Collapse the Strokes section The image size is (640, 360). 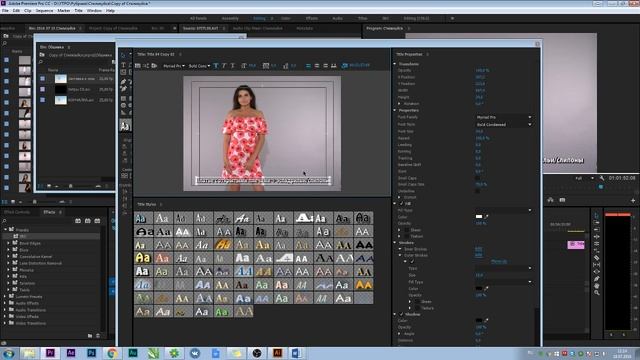tap(395, 242)
